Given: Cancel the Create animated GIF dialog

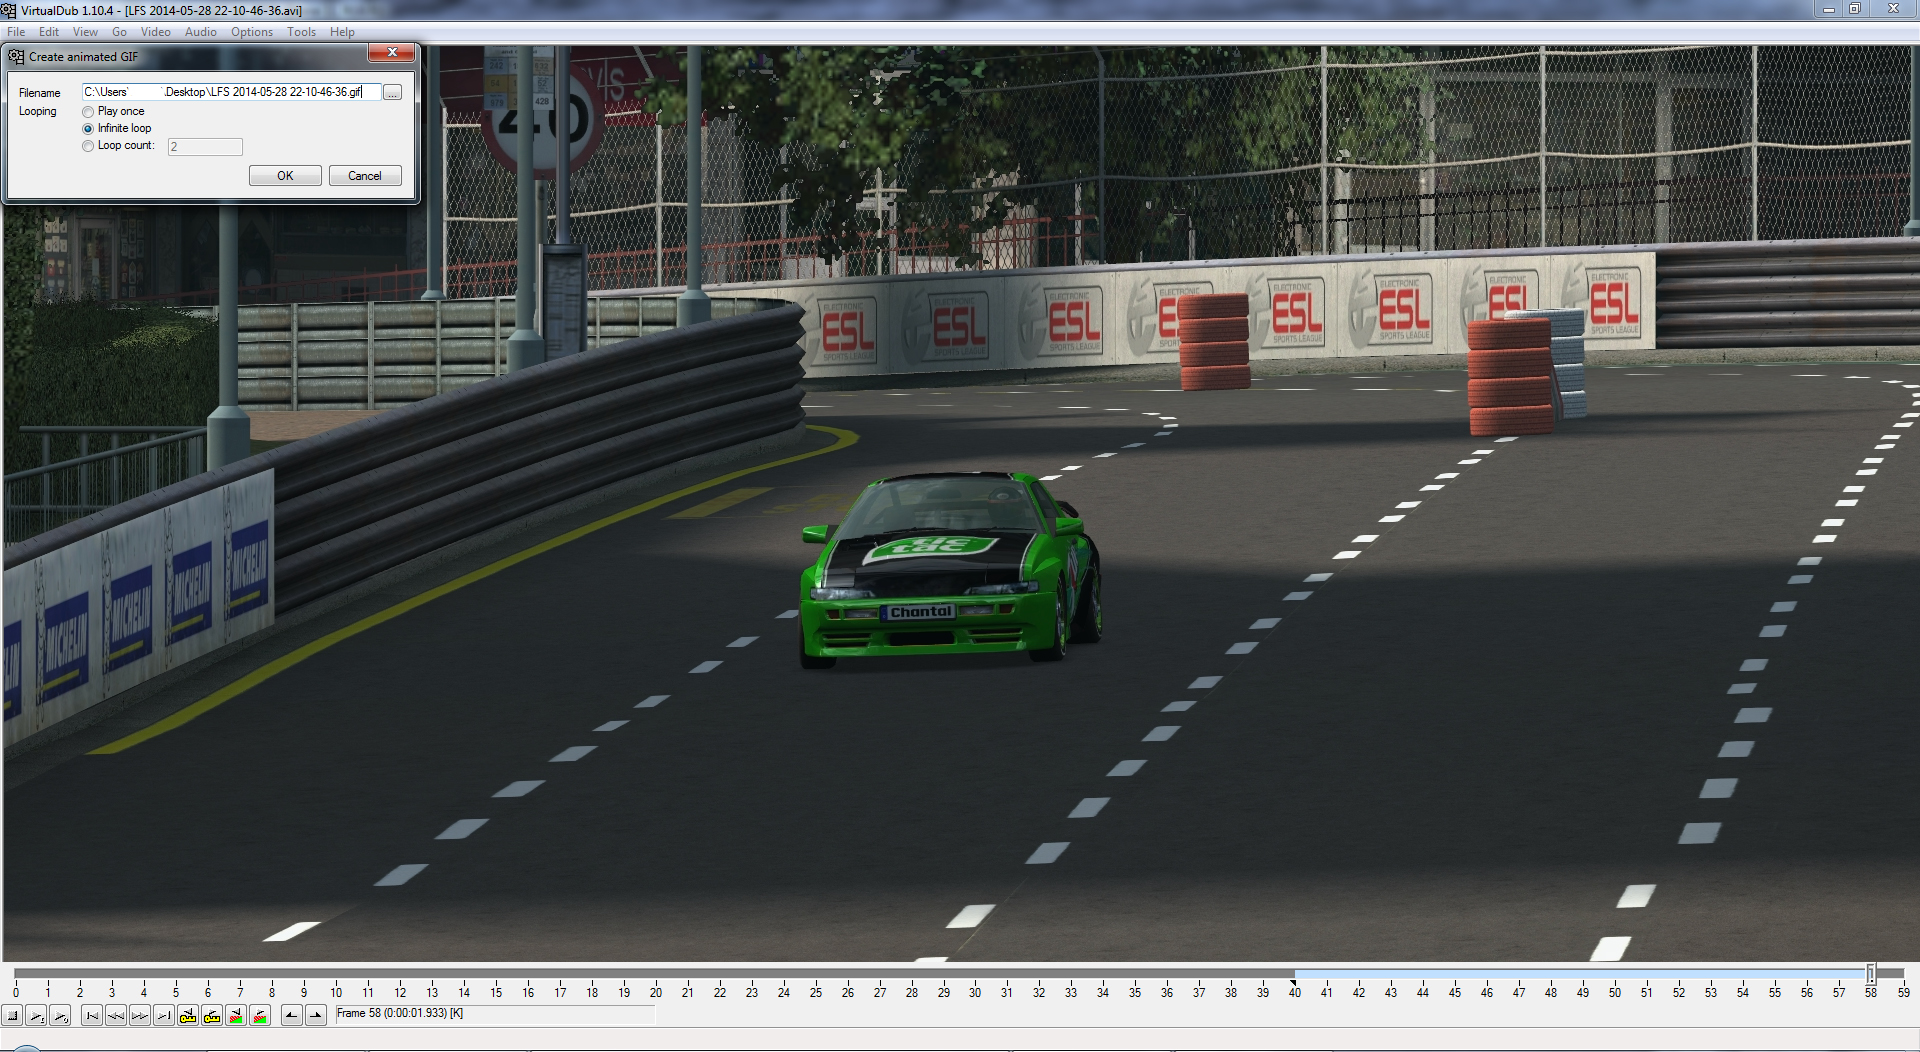Looking at the screenshot, I should (x=365, y=176).
